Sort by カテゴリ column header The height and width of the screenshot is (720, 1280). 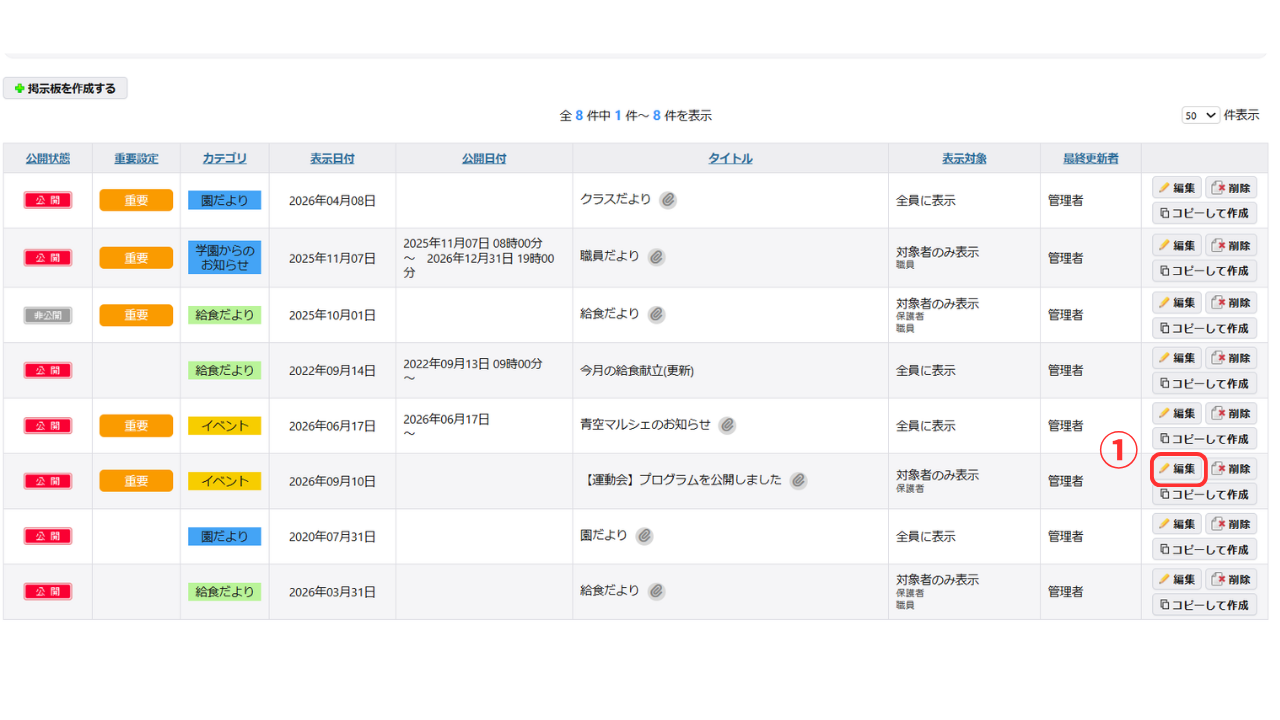pos(224,158)
